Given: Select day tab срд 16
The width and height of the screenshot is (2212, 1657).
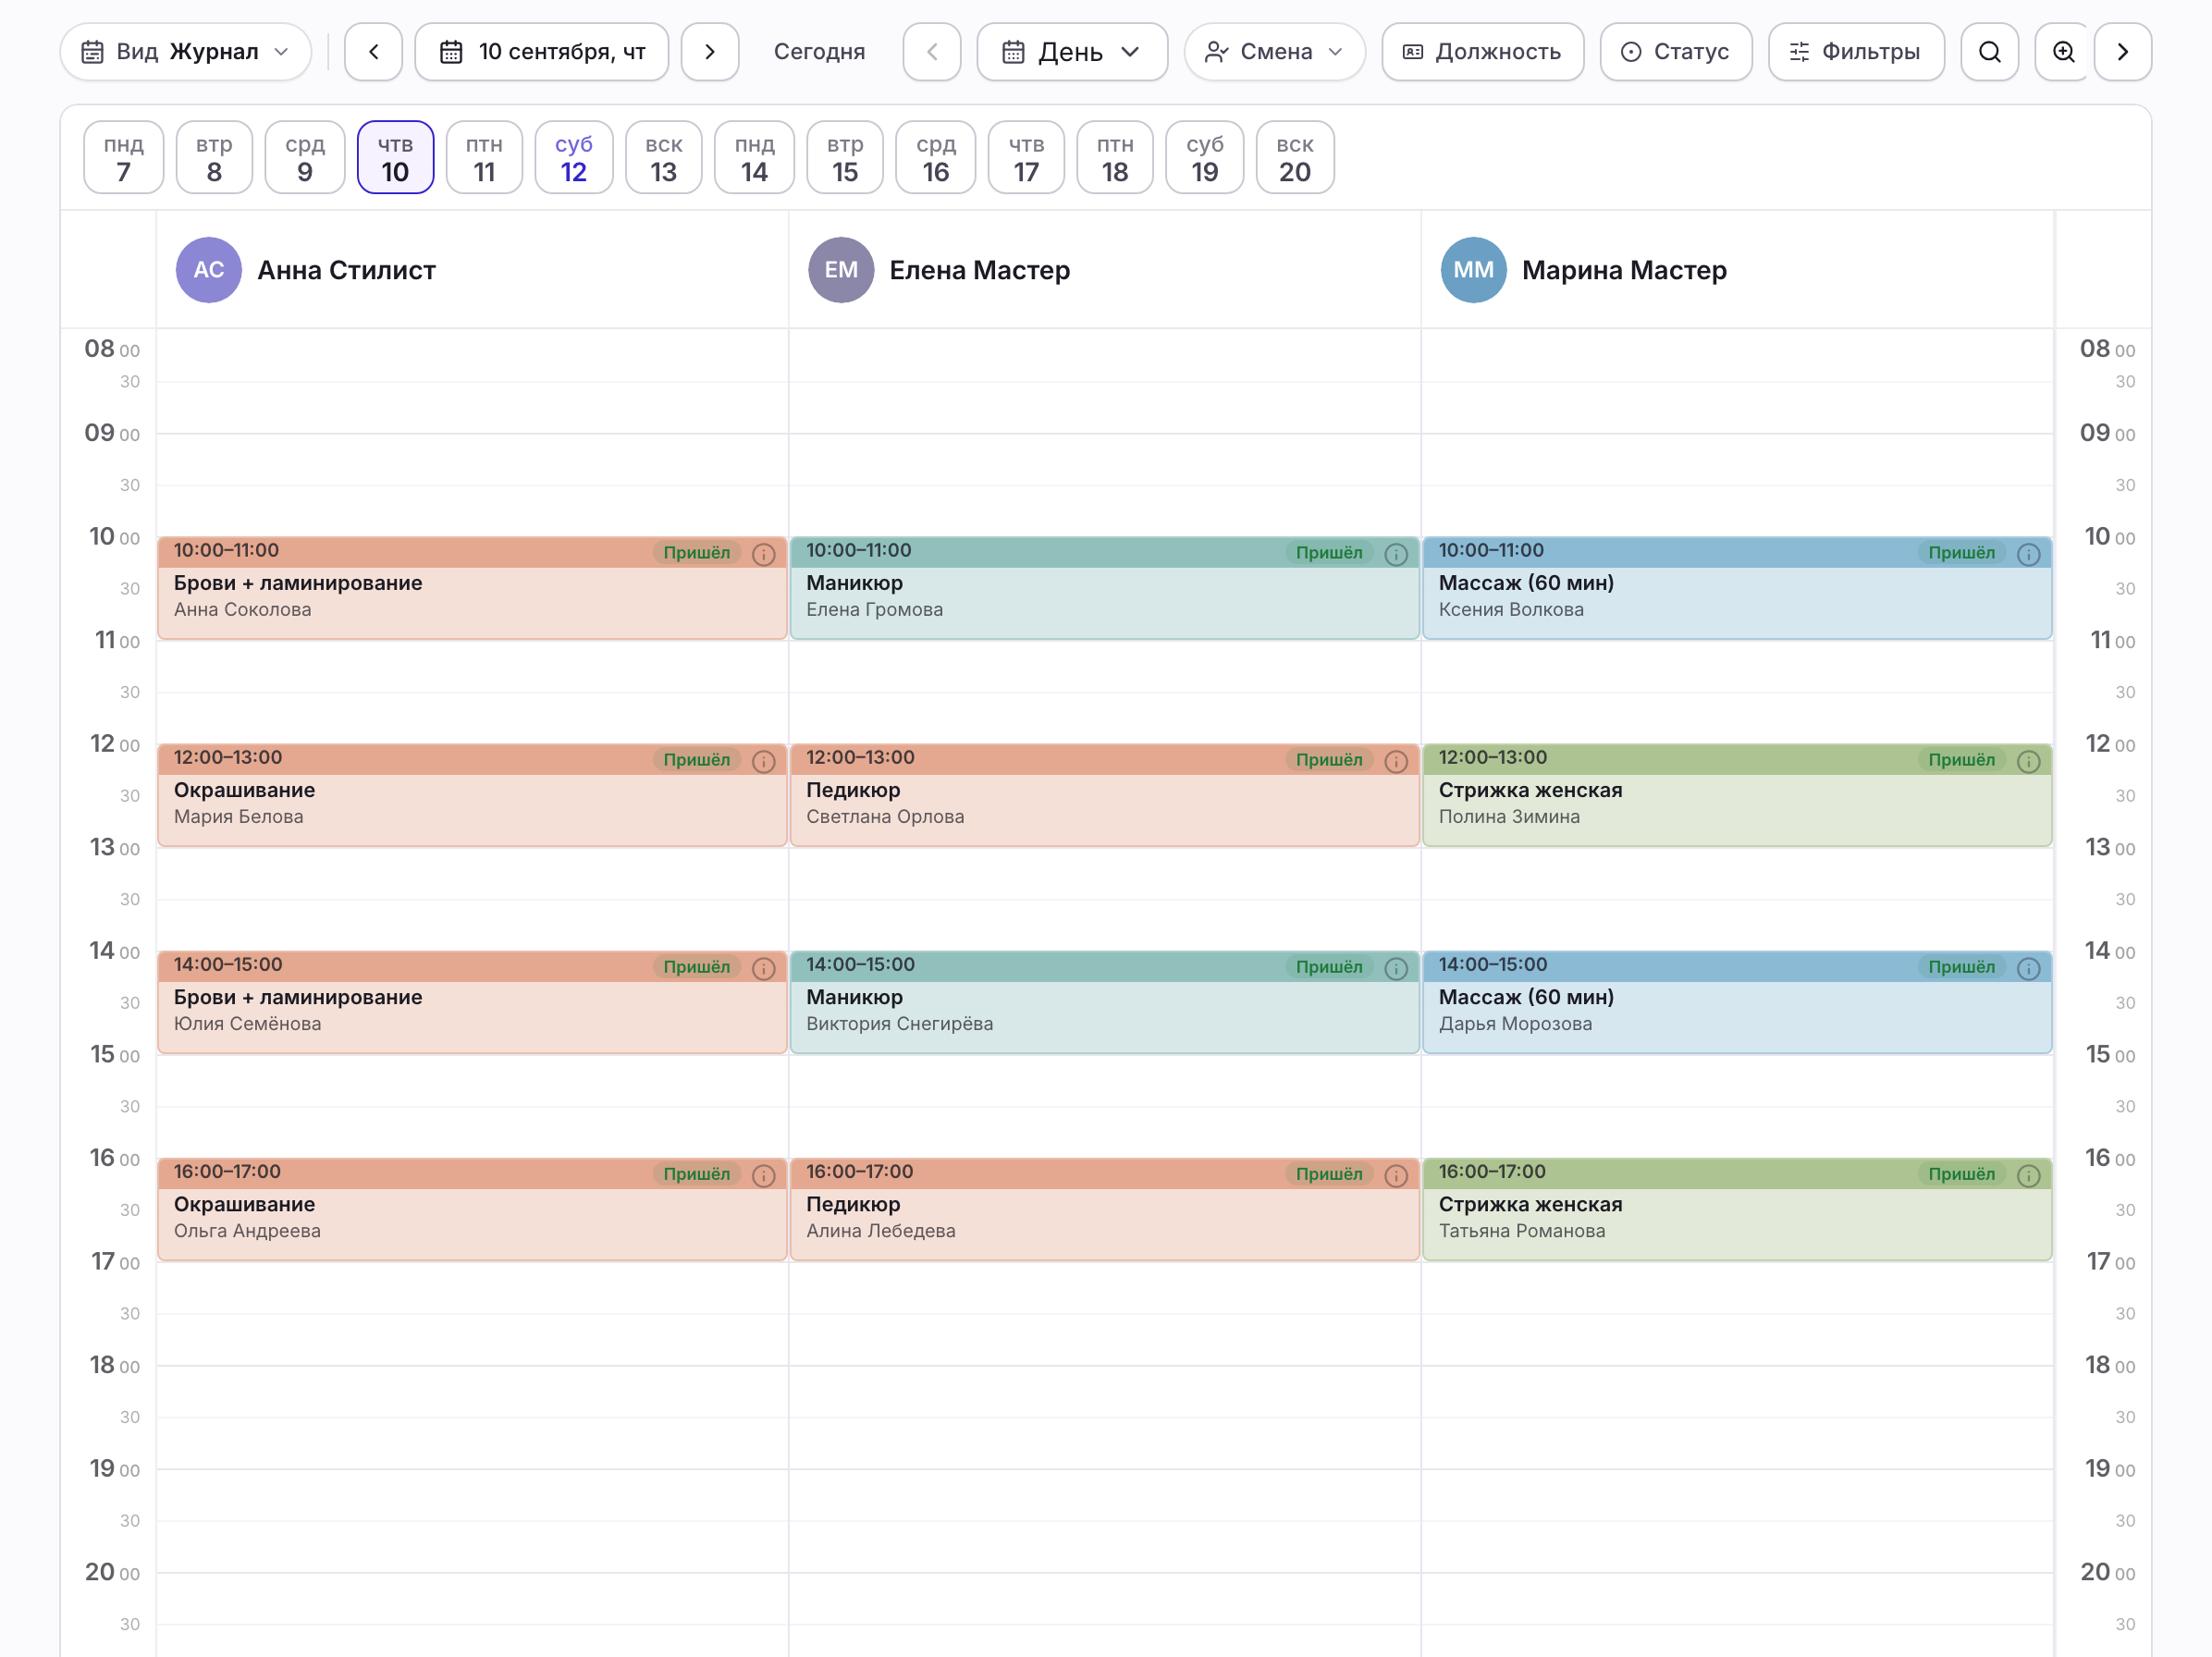Looking at the screenshot, I should pyautogui.click(x=936, y=157).
